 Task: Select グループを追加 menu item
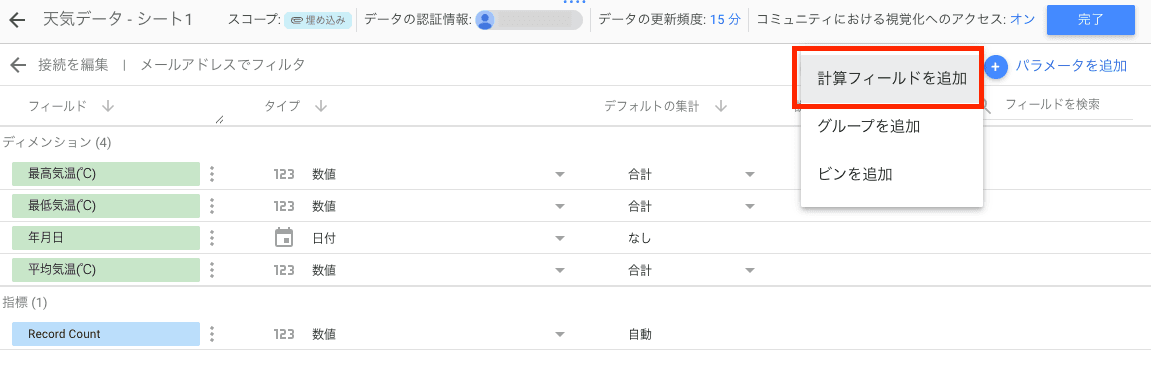click(891, 126)
